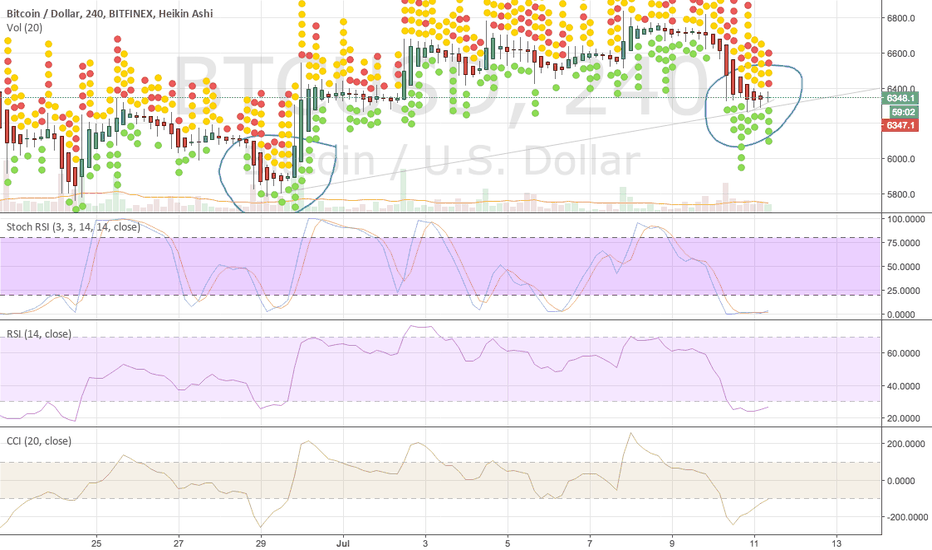Click the 60.0000 RSI scale value
This screenshot has height=550, width=932.
(x=901, y=353)
